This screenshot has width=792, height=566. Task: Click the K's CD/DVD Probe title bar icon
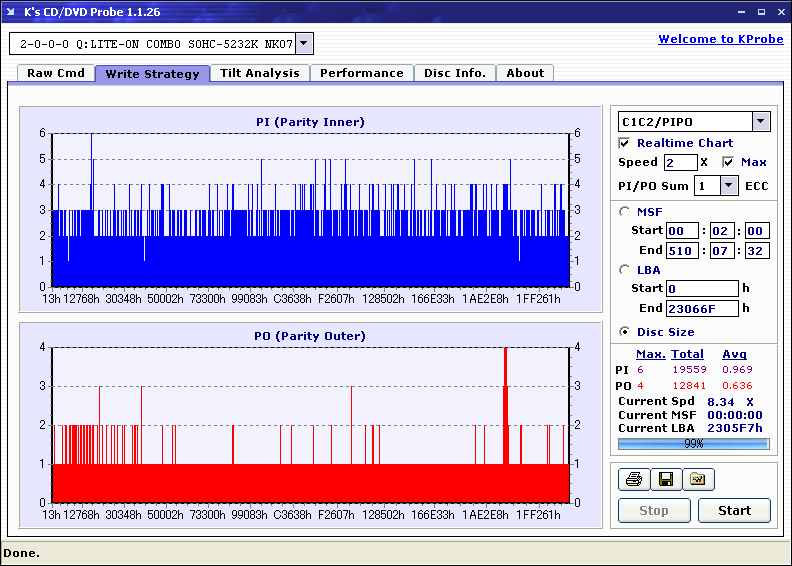coord(12,12)
